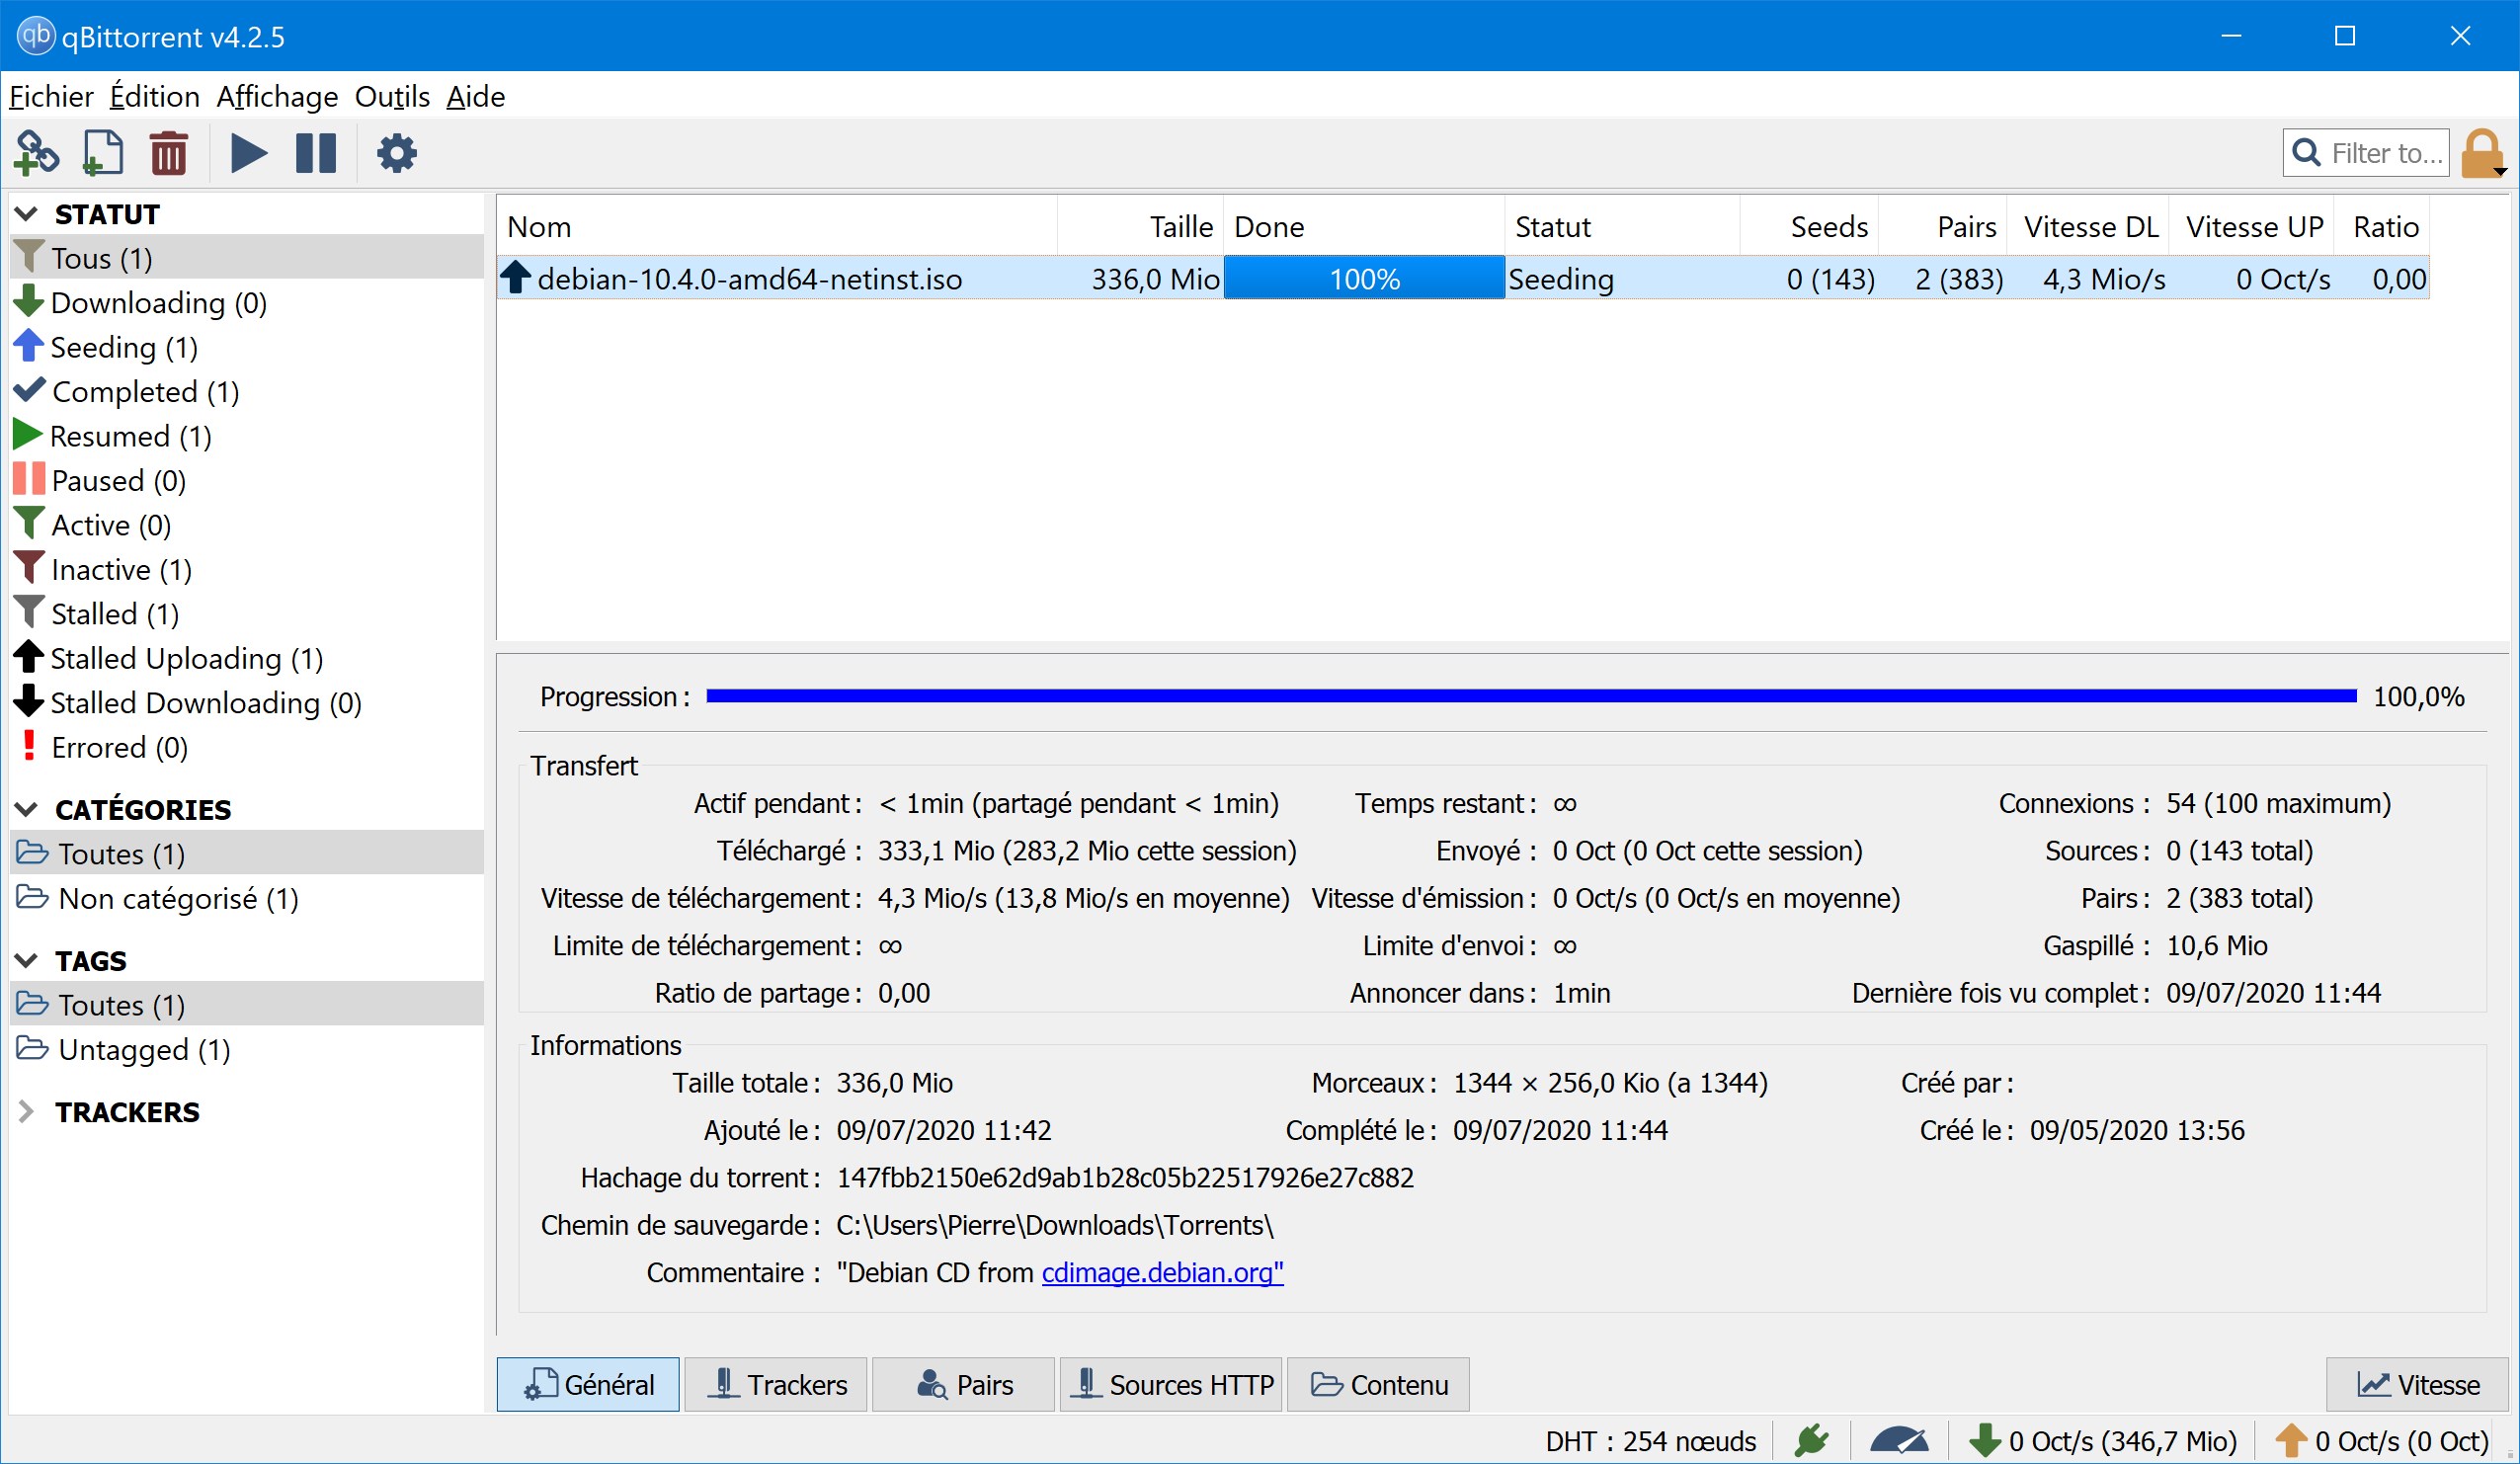Click the add torrent file toolbar icon
Image resolution: width=2520 pixels, height=1464 pixels.
(x=103, y=153)
